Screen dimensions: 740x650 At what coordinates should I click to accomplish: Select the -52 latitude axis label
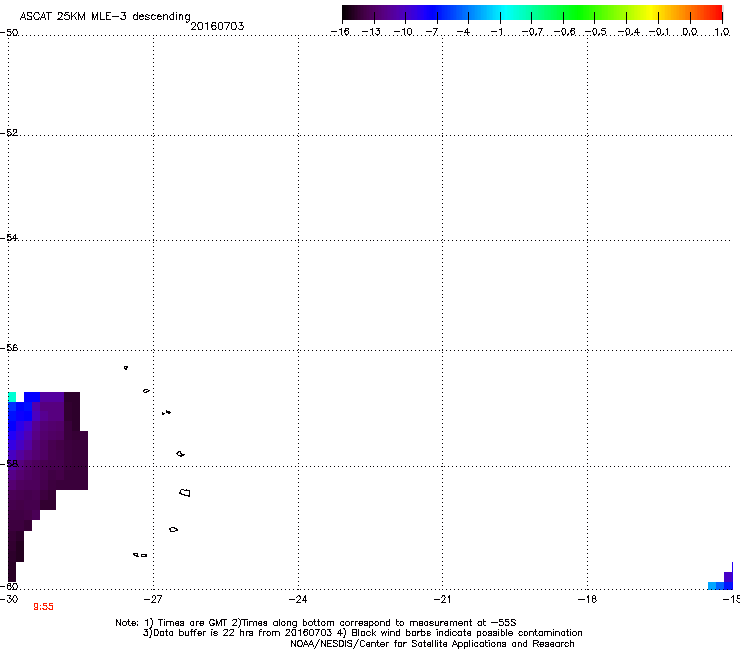click(9, 133)
